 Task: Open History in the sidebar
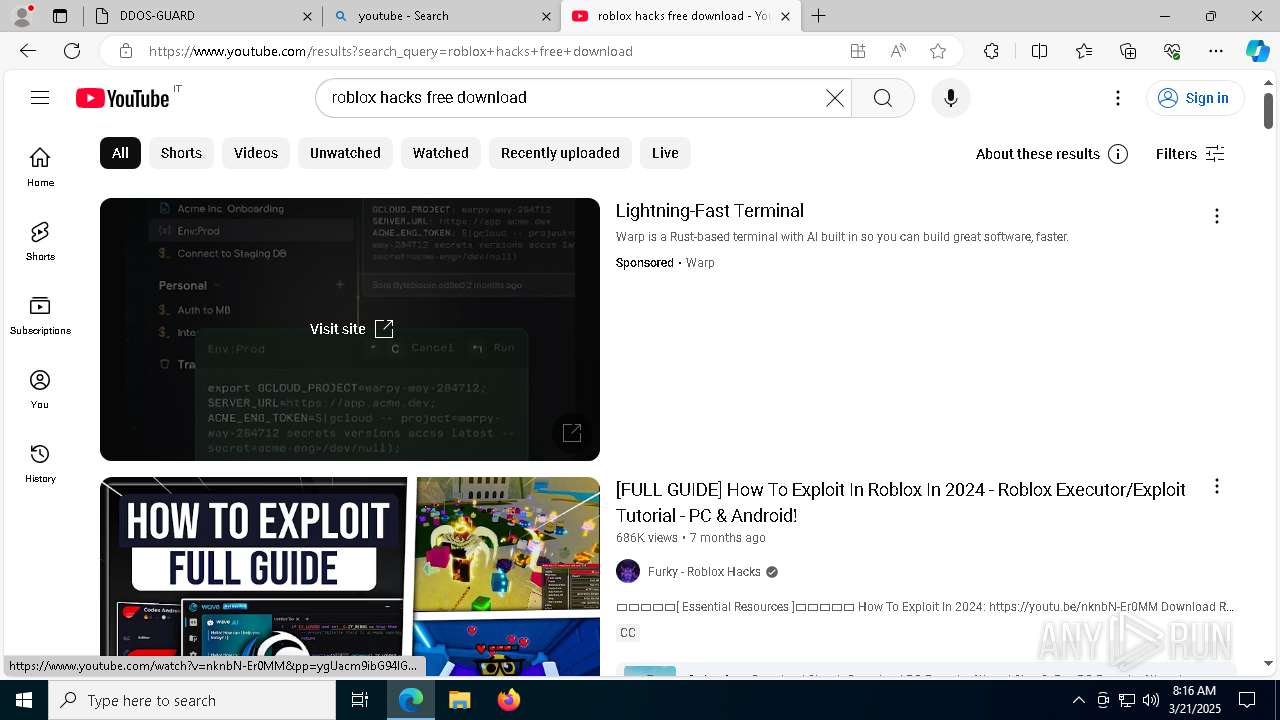click(x=40, y=463)
